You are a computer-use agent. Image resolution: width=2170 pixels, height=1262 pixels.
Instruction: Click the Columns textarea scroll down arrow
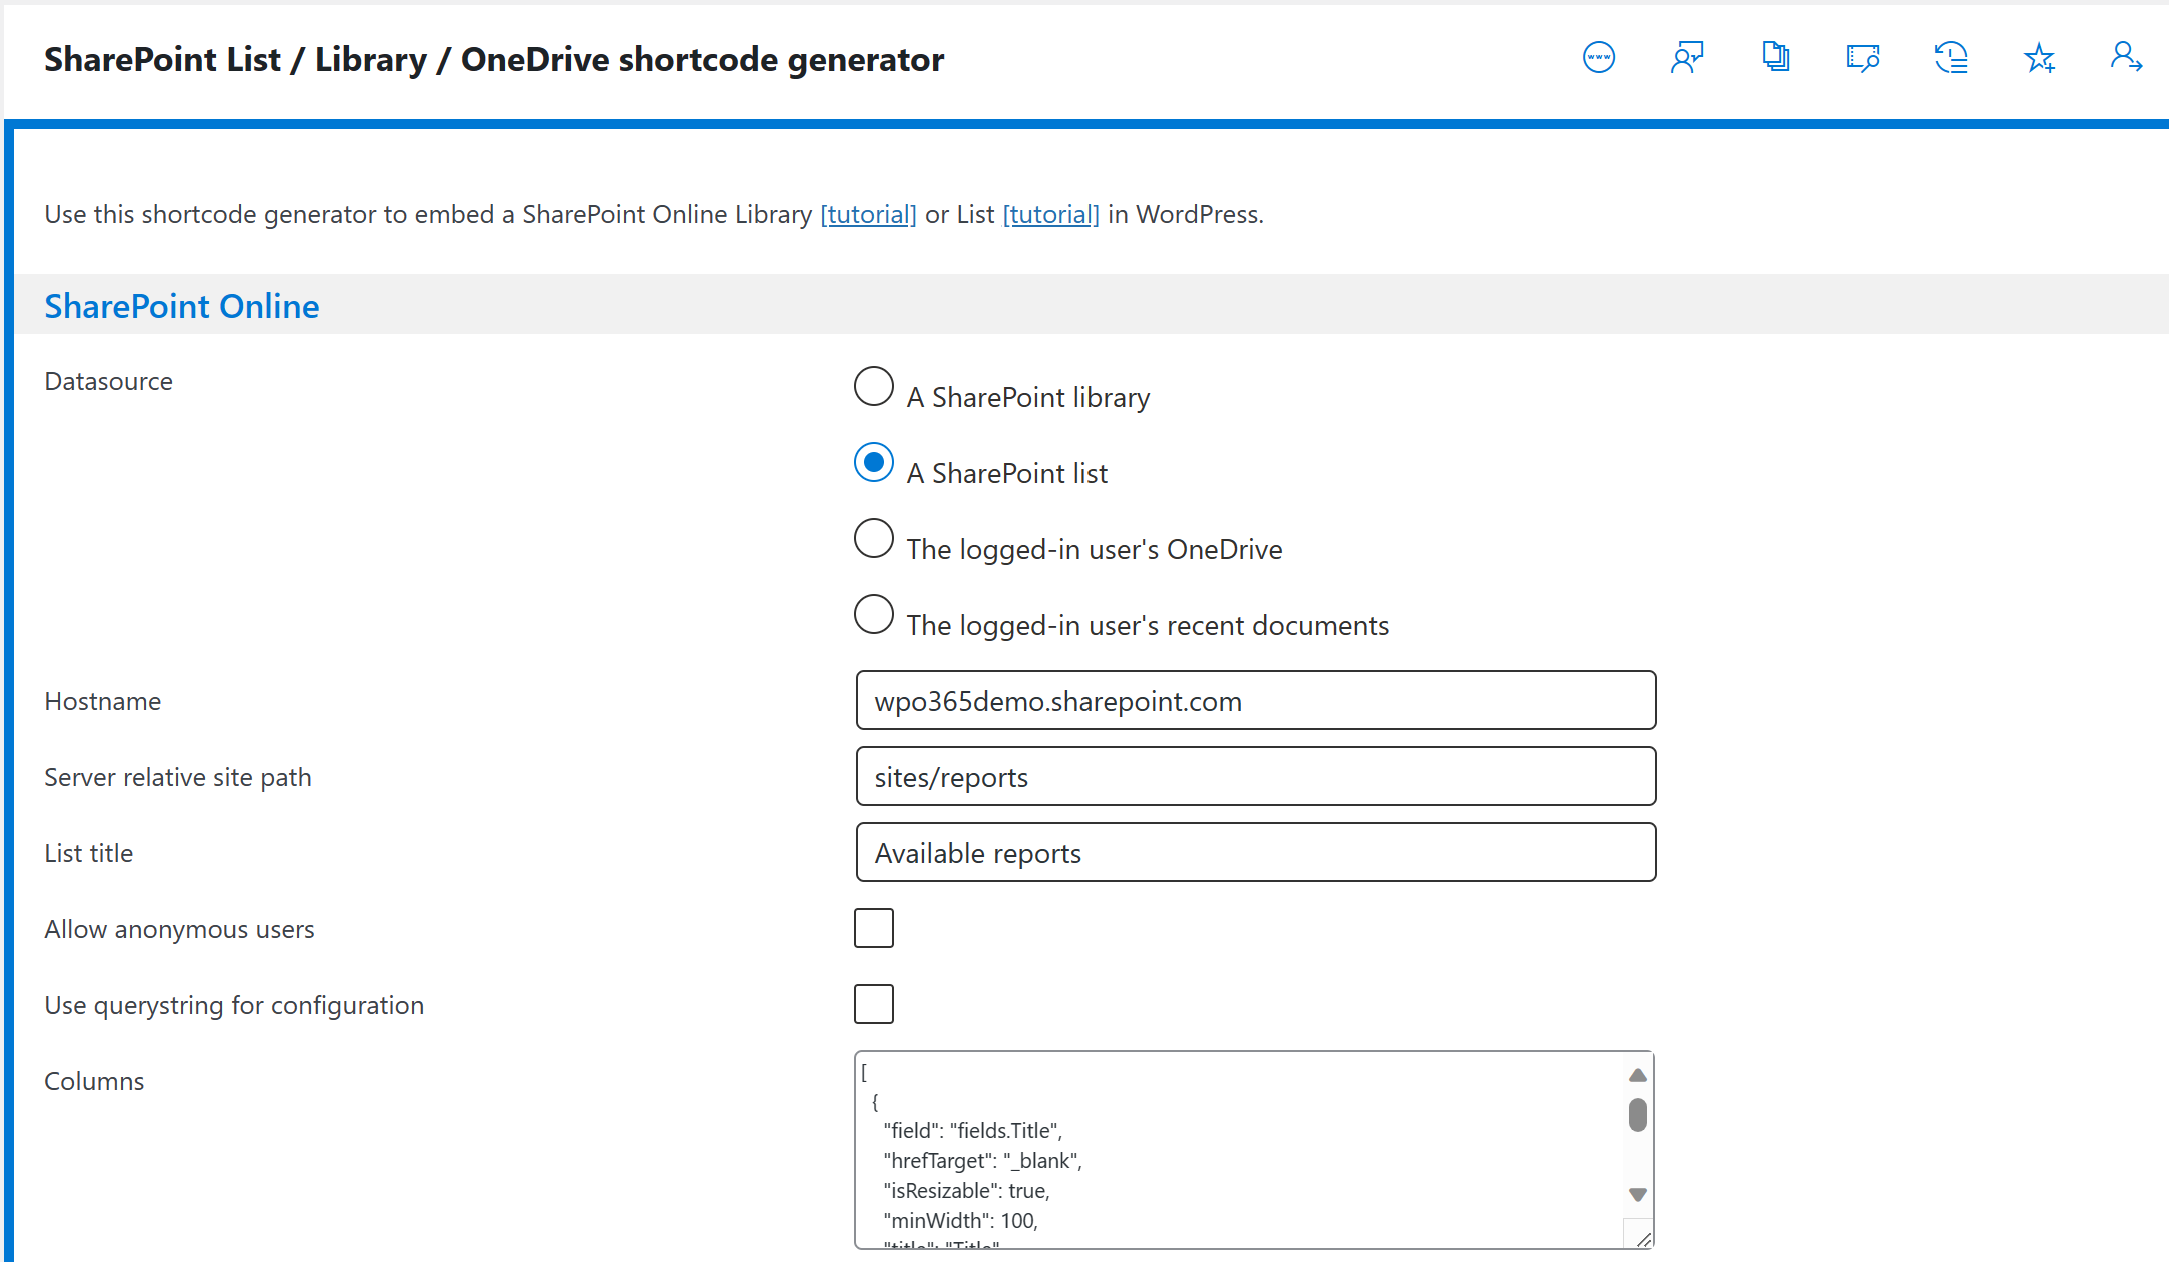[1637, 1195]
